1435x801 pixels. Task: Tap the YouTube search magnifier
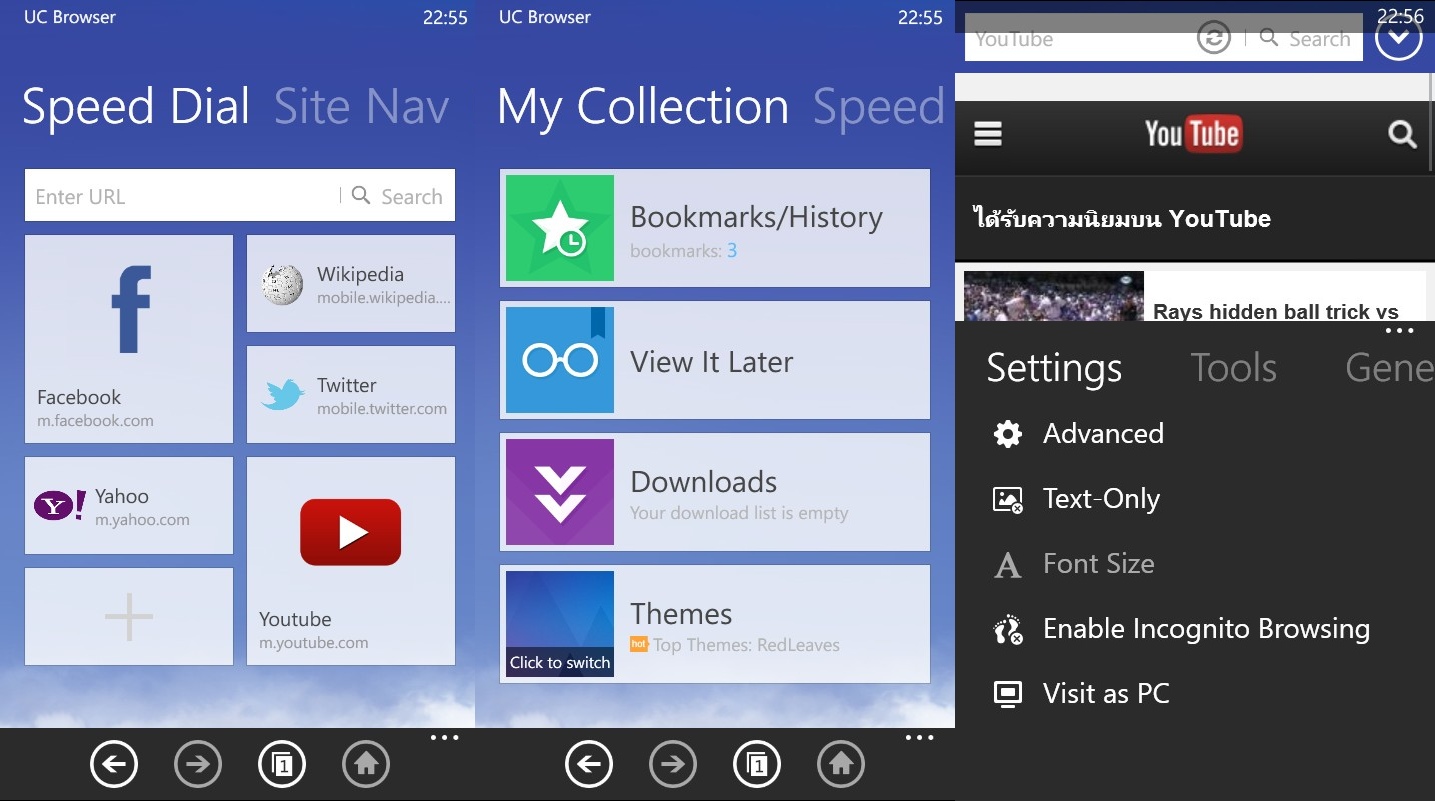(1402, 134)
